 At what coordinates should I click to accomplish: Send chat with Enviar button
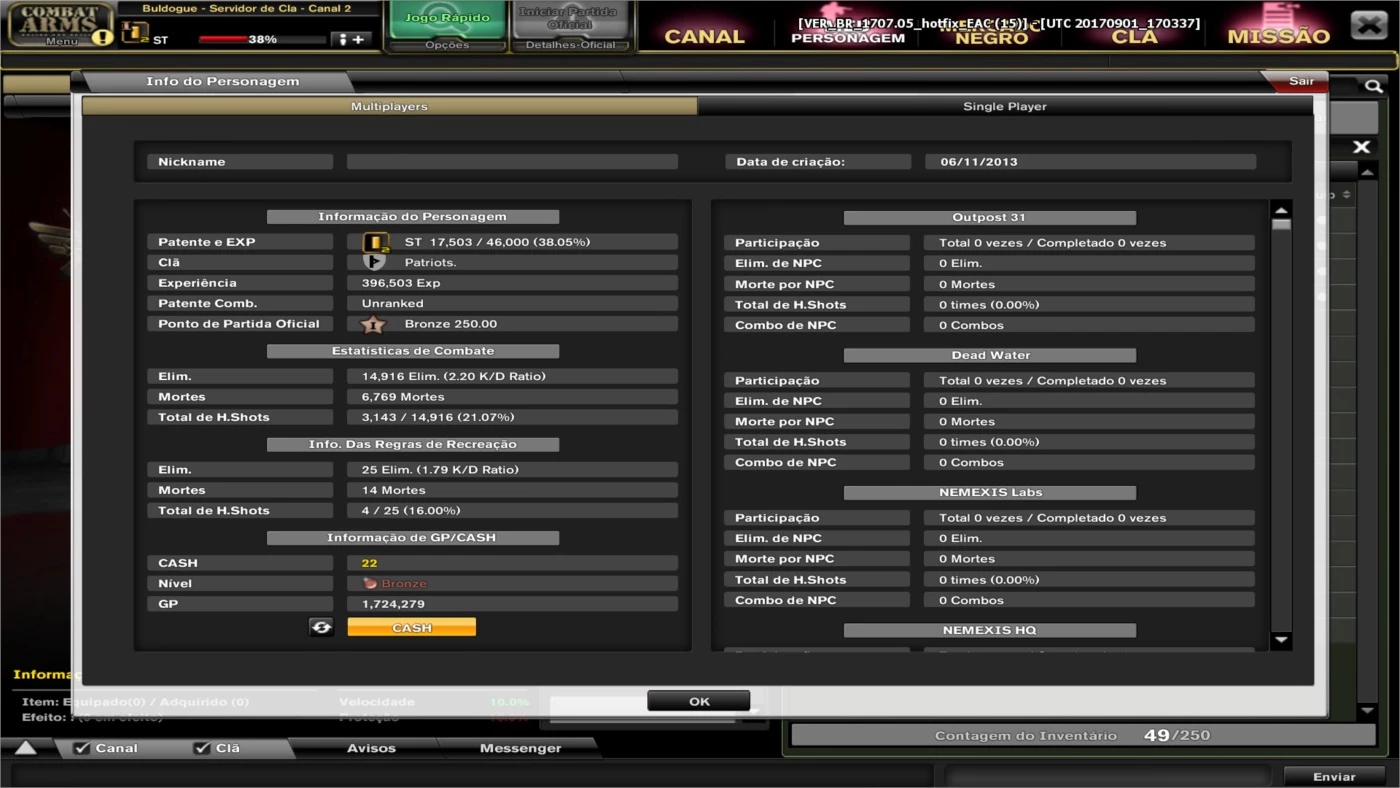point(1334,776)
